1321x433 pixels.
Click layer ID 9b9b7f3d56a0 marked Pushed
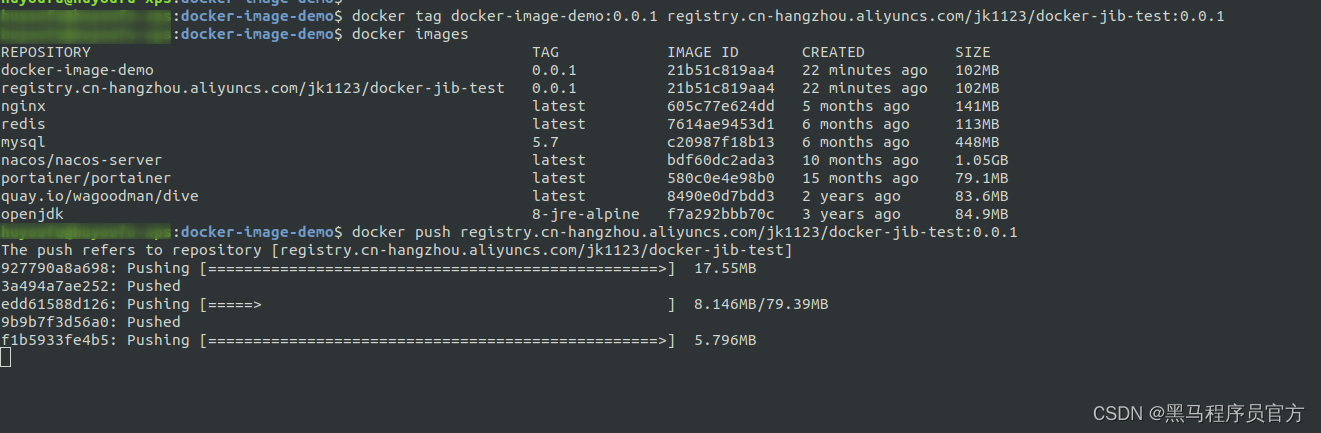[x=55, y=322]
